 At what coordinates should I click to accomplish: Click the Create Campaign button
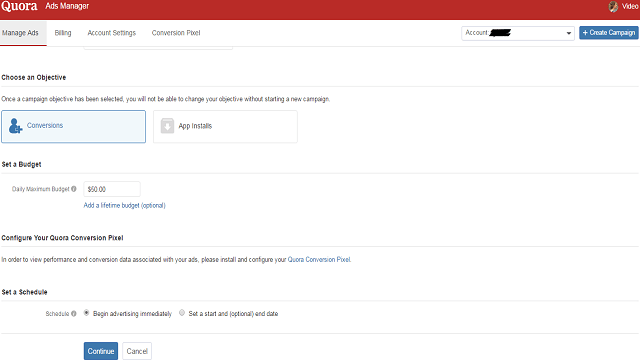(x=609, y=33)
